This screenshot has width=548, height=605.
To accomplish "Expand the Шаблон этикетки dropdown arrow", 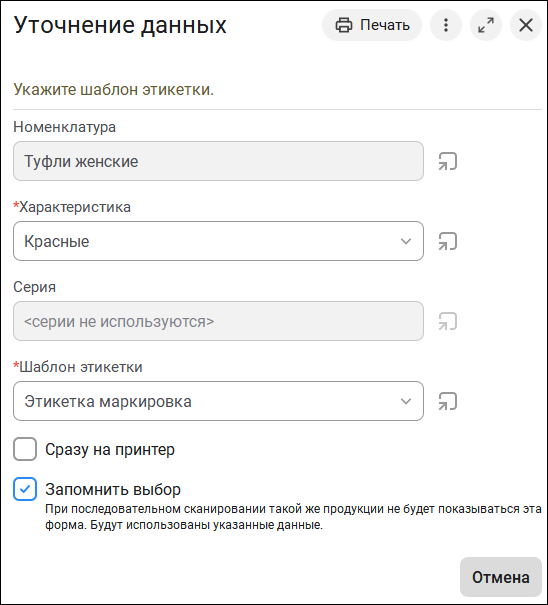I will [x=406, y=401].
